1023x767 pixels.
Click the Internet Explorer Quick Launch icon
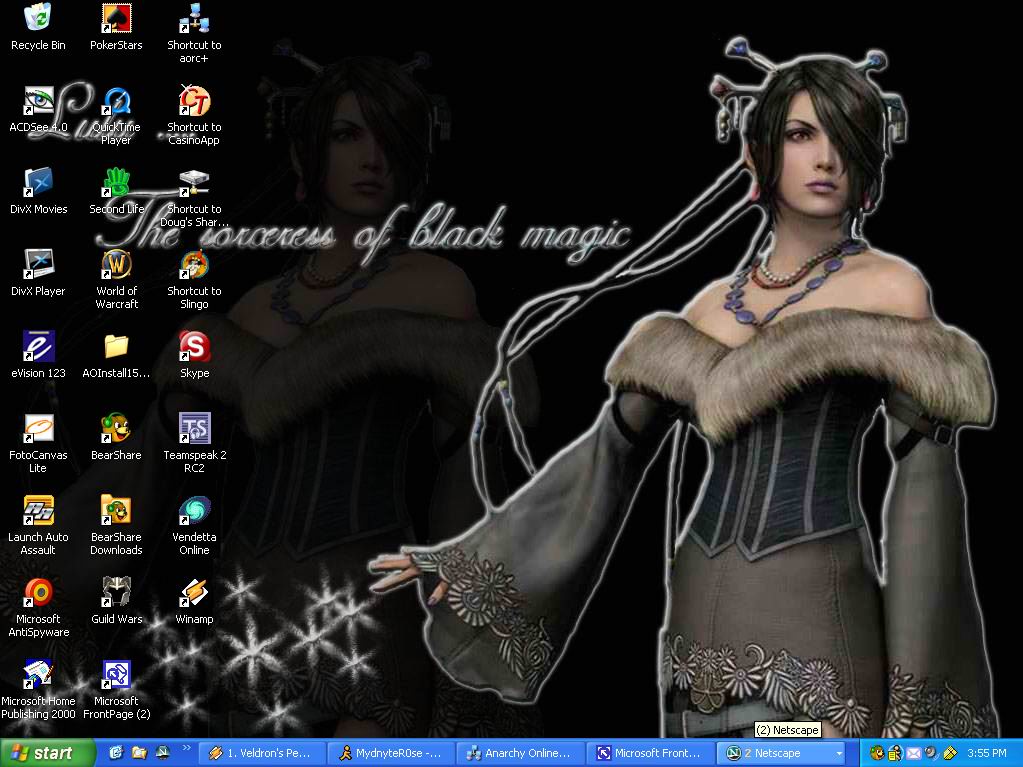point(116,753)
